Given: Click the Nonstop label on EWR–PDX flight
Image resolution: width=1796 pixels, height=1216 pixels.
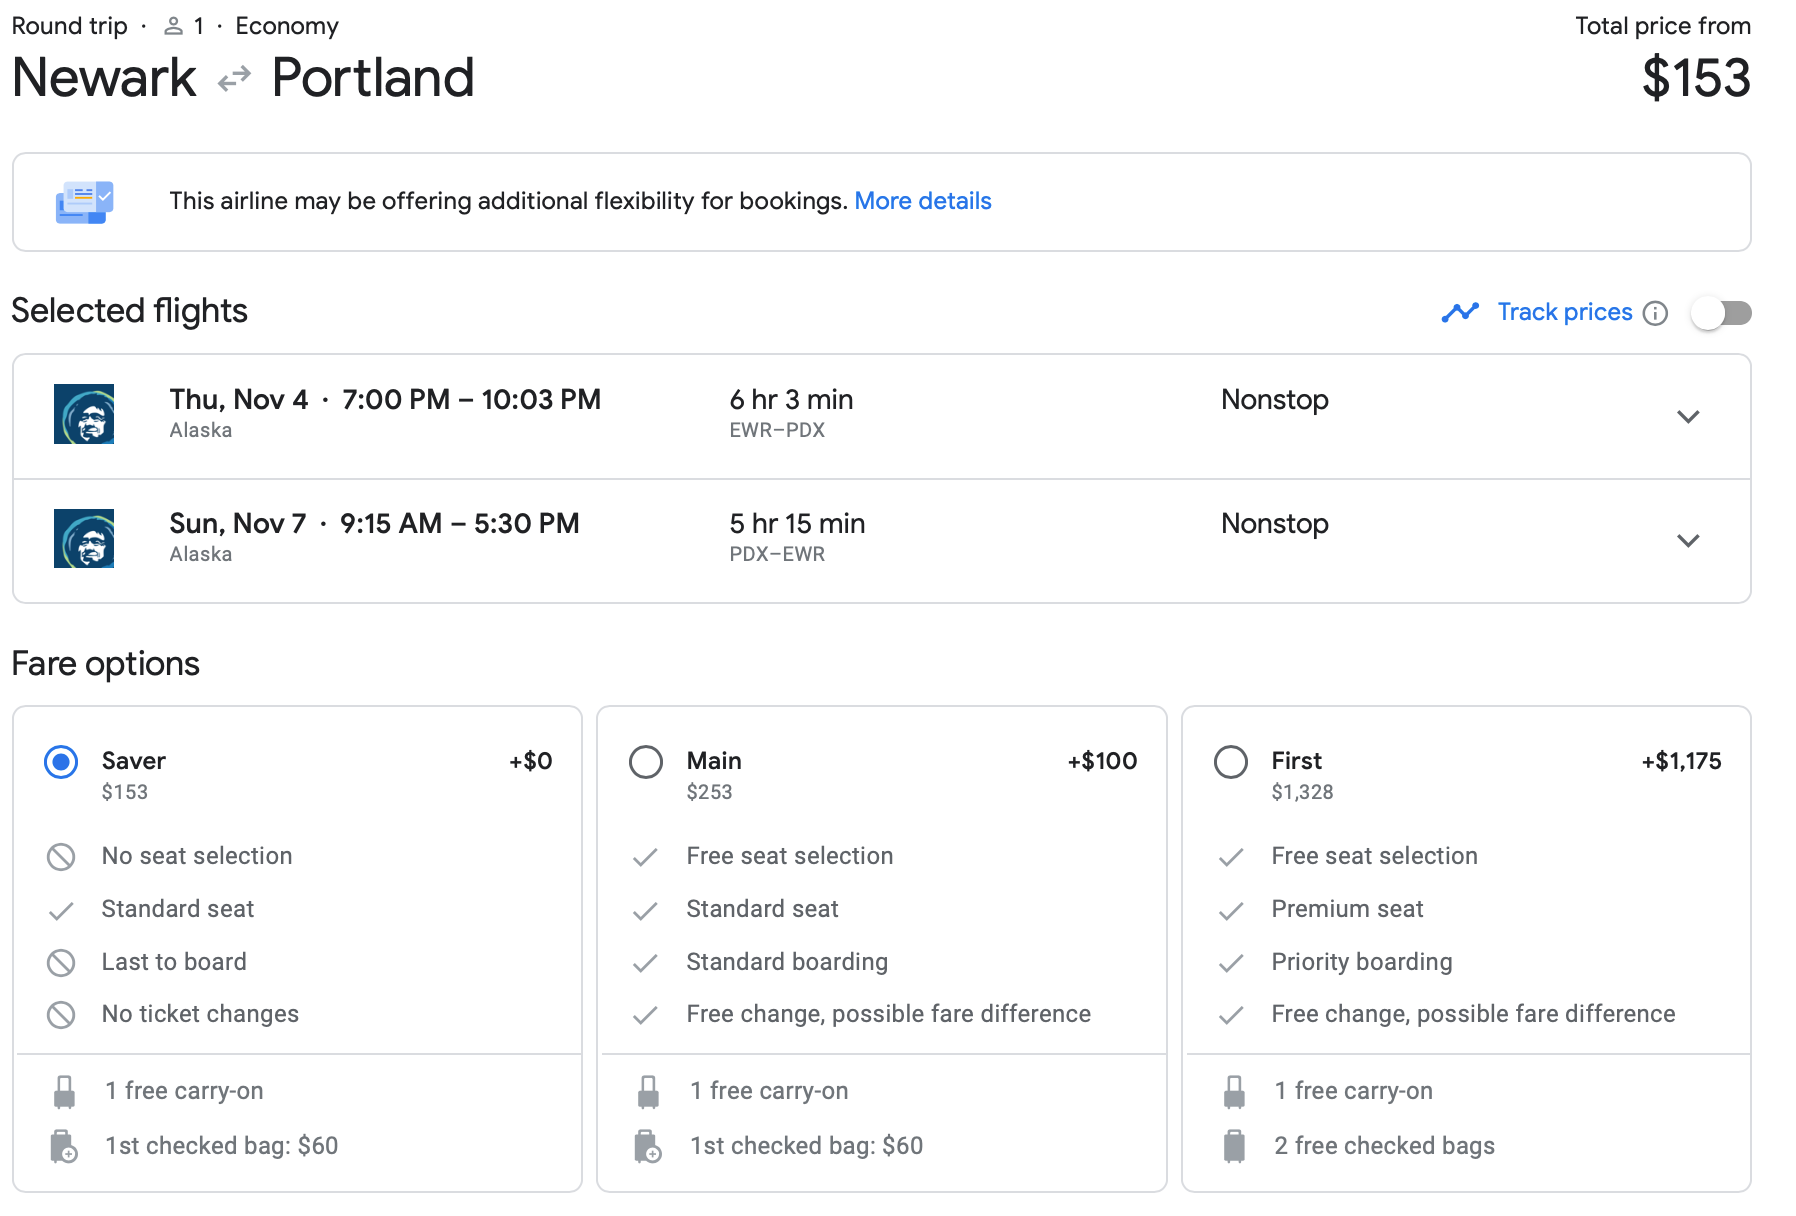Looking at the screenshot, I should [1274, 400].
